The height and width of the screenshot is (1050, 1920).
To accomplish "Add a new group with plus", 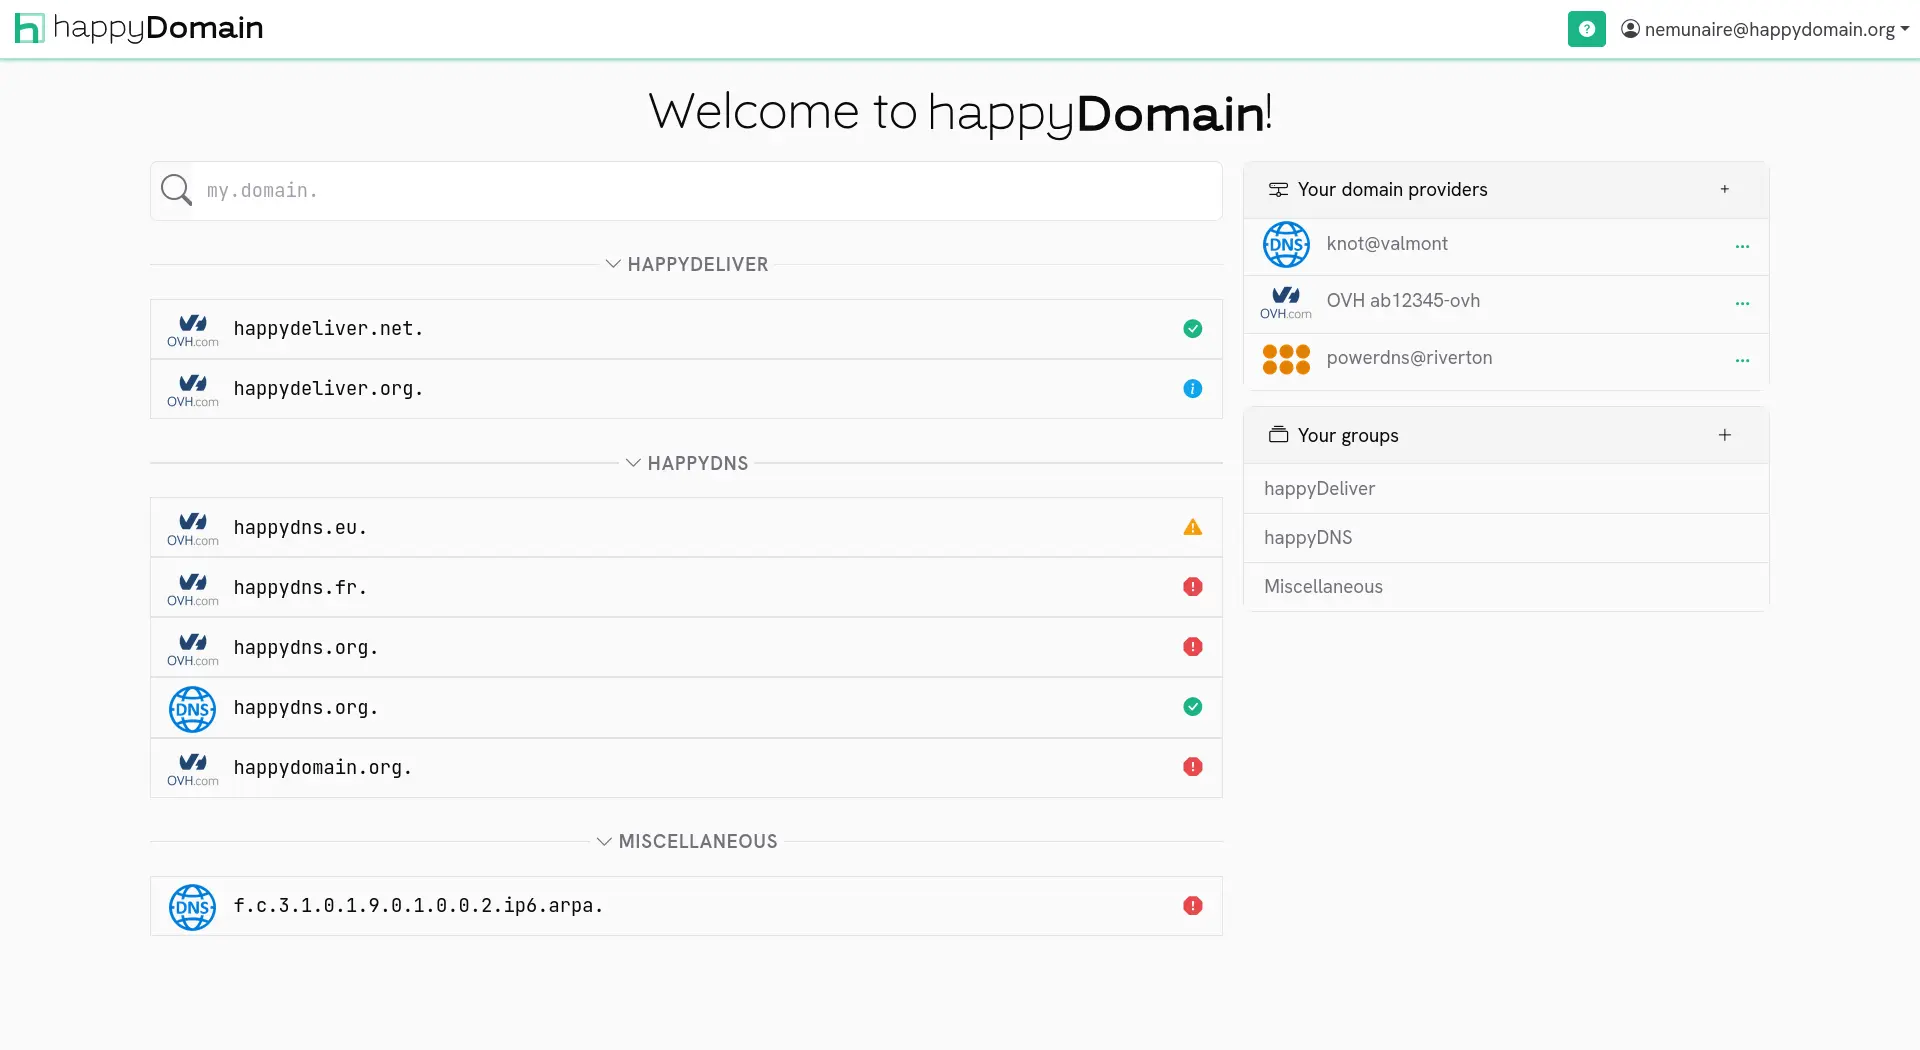I will (x=1724, y=435).
